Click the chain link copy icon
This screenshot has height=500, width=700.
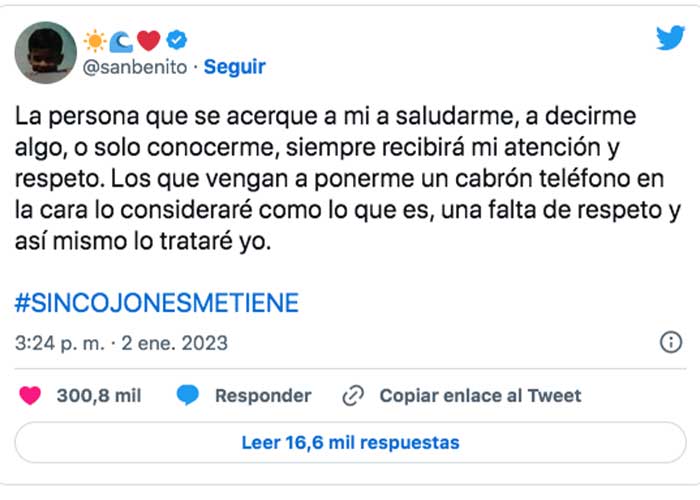click(x=352, y=396)
